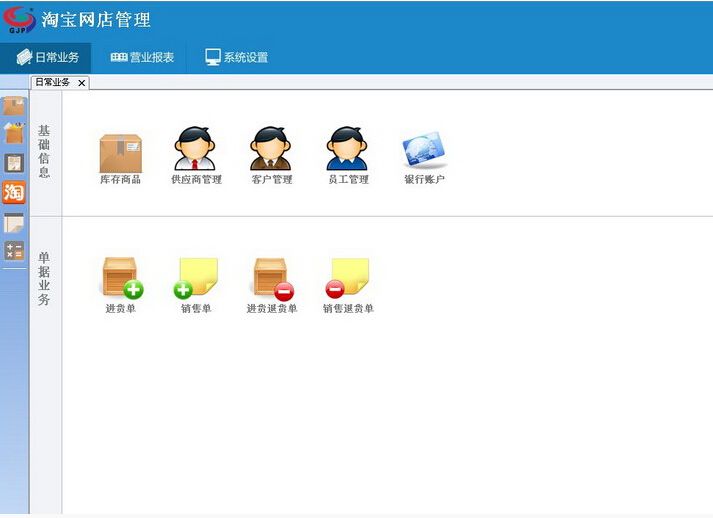Click the sidebar cardboard box icon
The image size is (713, 518).
point(14,106)
